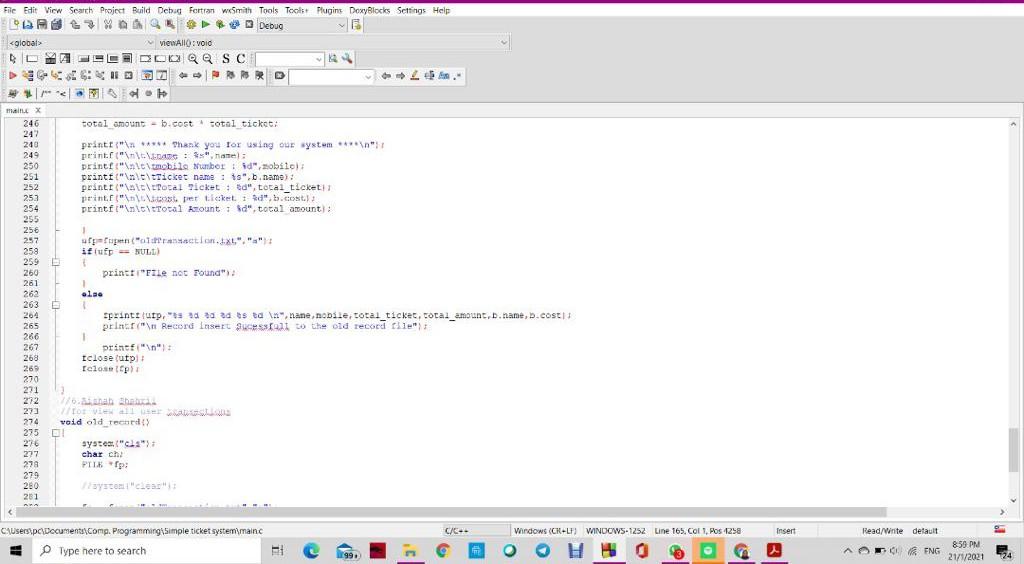The width and height of the screenshot is (1024, 564).
Task: Click the Paste icon in toolbar
Action: coord(137,25)
